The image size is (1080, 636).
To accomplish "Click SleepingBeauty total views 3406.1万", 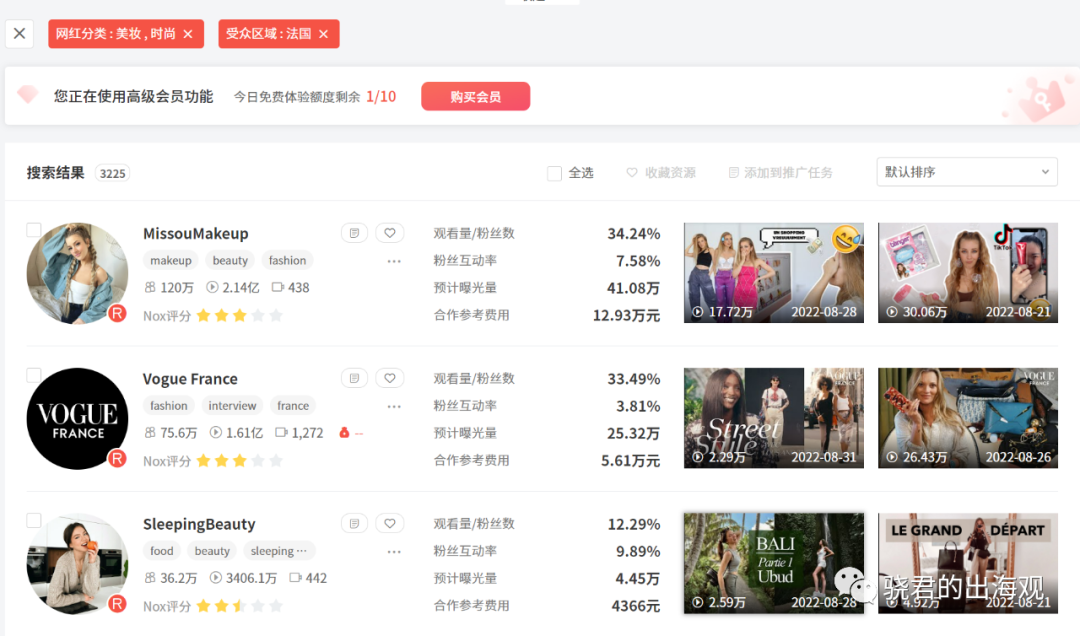I will click(243, 578).
